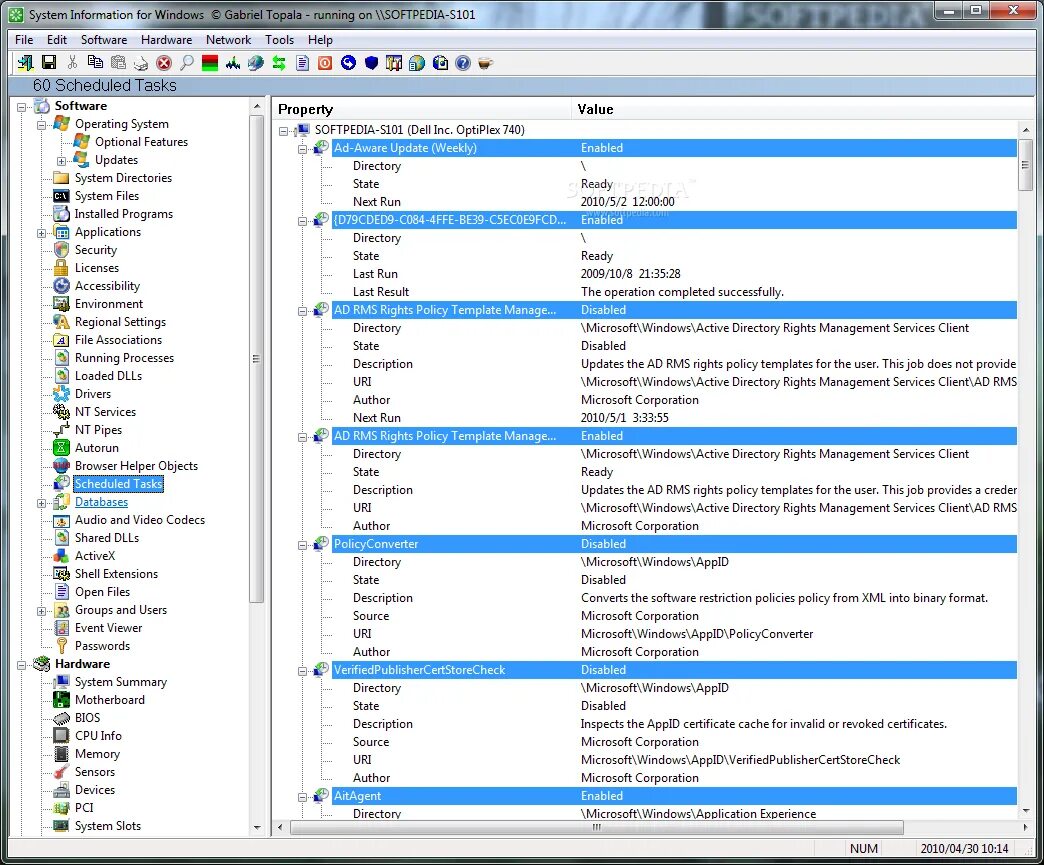Screen dimensions: 1044x865
Task: Click the Paste clipboard icon
Action: pyautogui.click(x=118, y=63)
